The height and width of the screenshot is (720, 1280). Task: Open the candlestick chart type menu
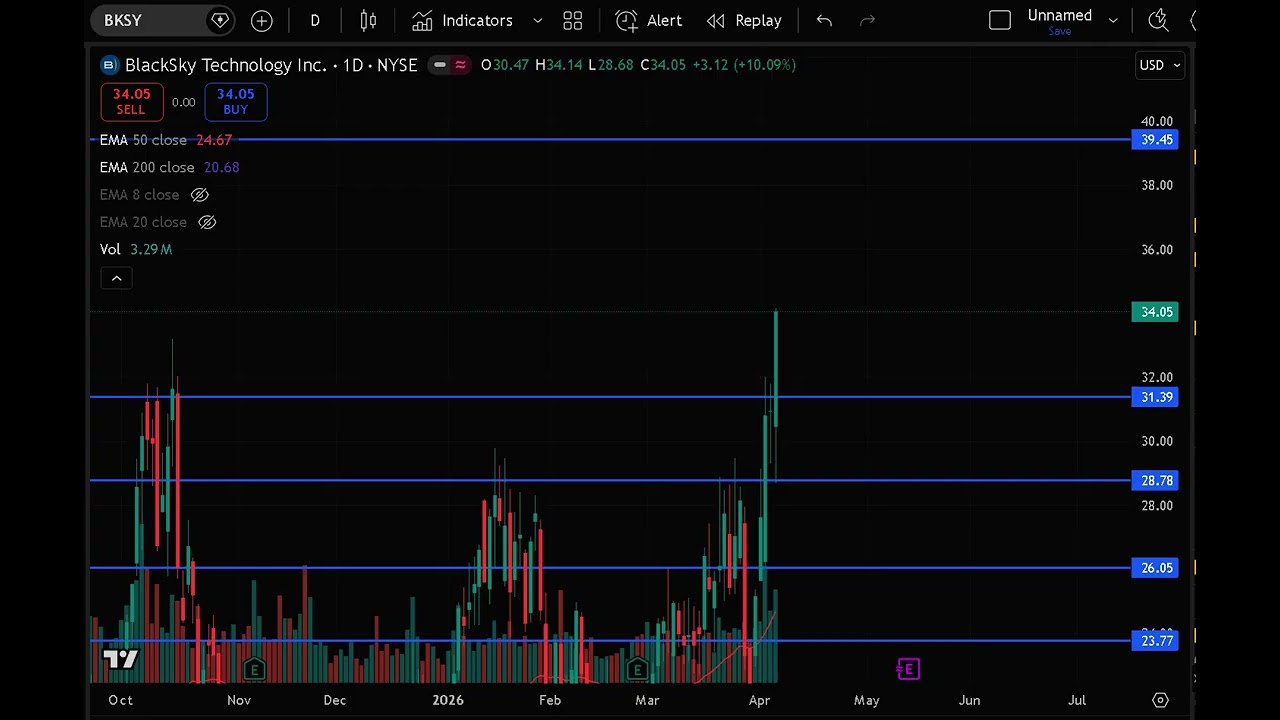(368, 20)
